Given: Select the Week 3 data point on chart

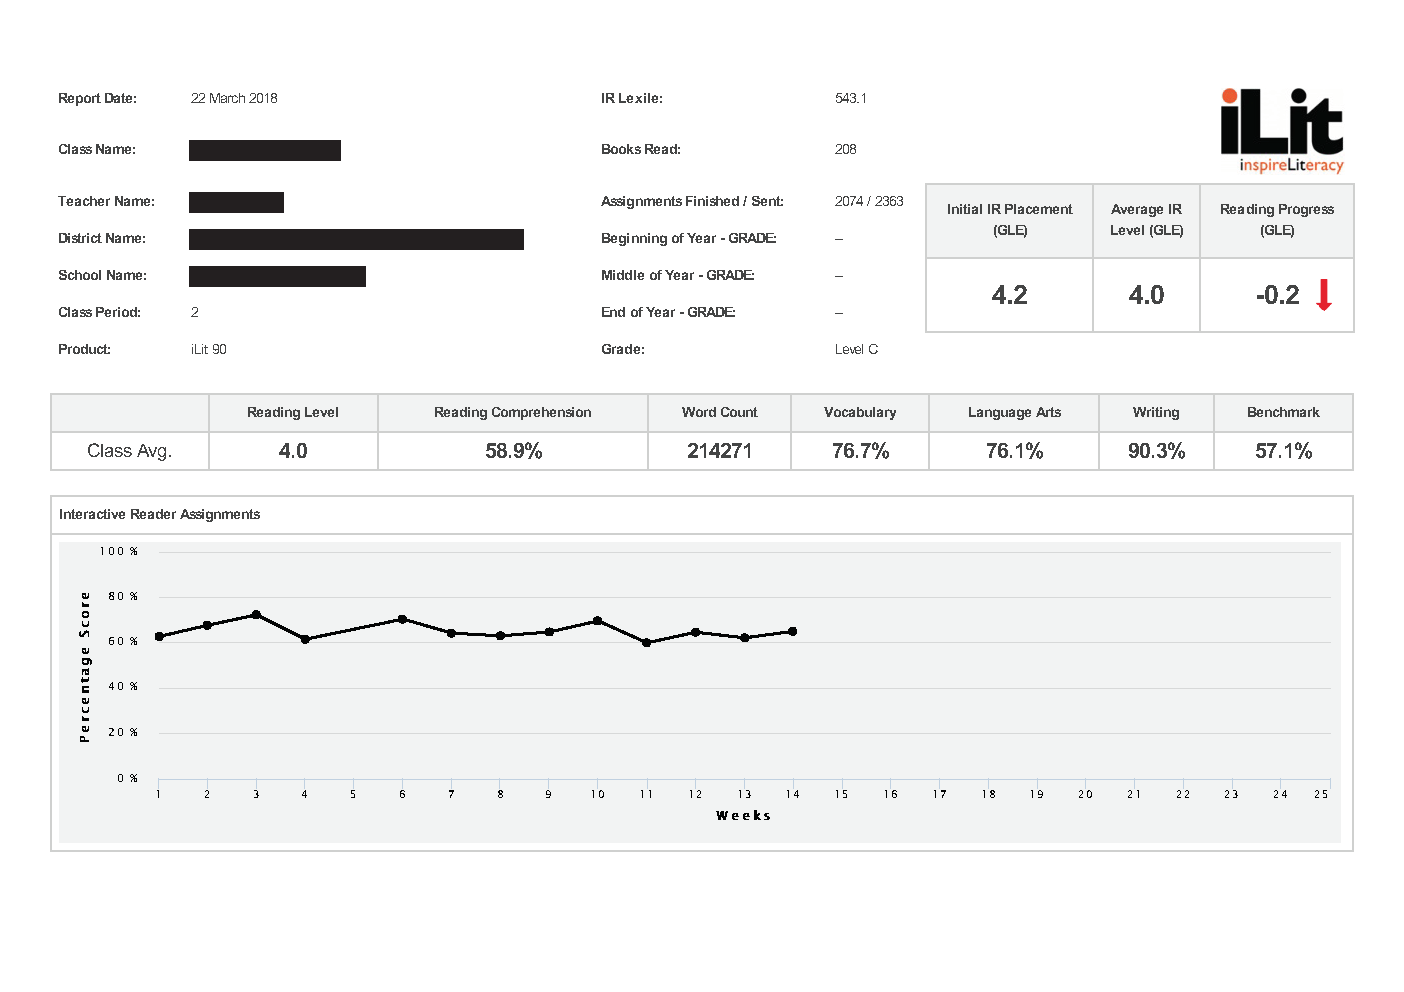Looking at the screenshot, I should tap(255, 614).
